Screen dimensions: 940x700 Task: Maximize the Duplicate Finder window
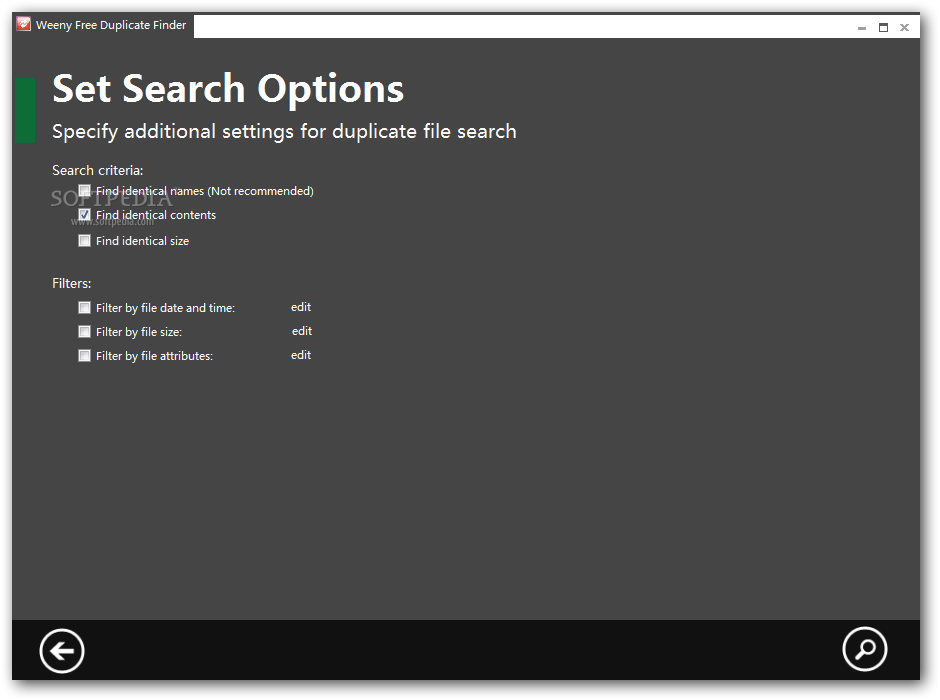pos(883,28)
